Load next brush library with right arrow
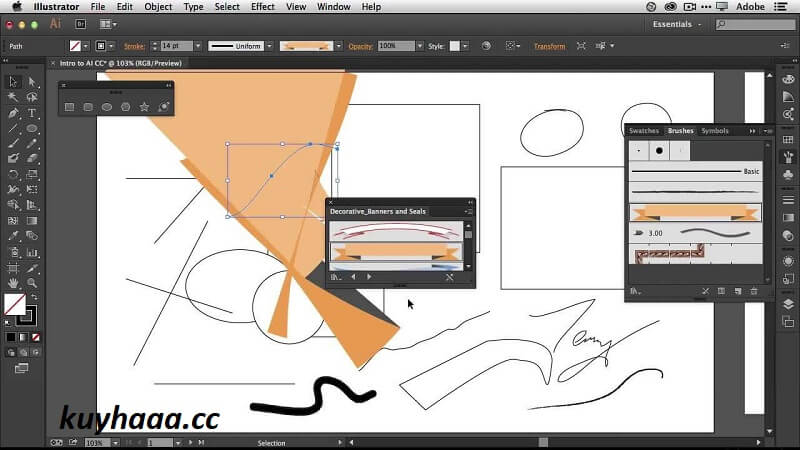800x450 pixels. point(369,277)
